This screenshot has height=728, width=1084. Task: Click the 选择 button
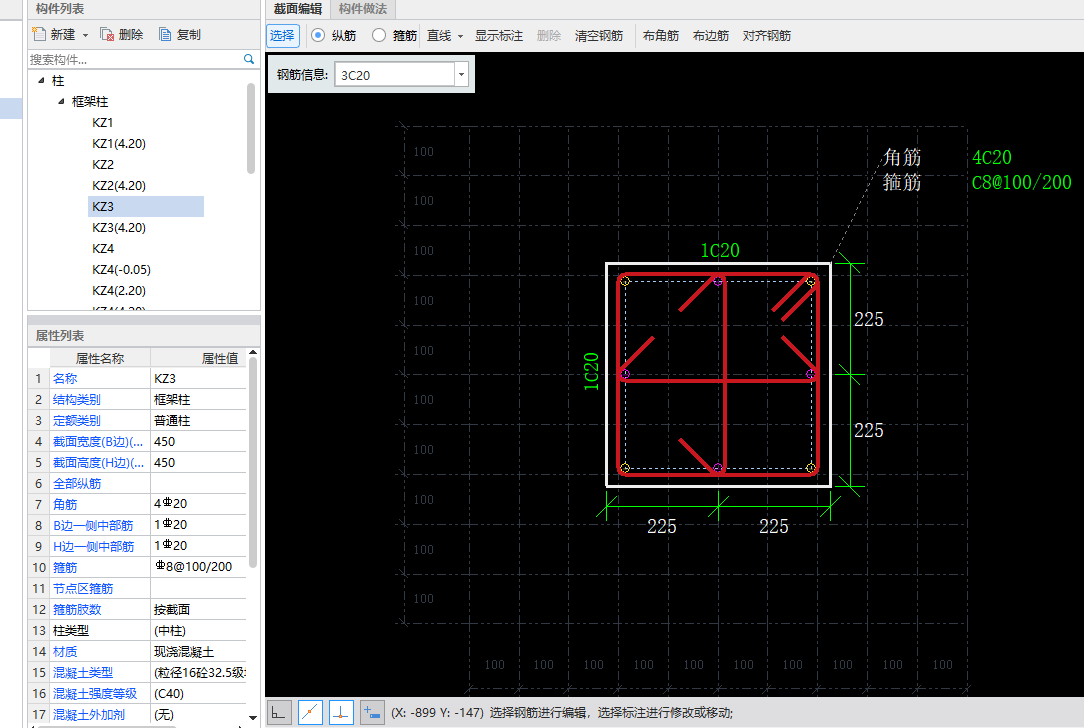click(282, 35)
